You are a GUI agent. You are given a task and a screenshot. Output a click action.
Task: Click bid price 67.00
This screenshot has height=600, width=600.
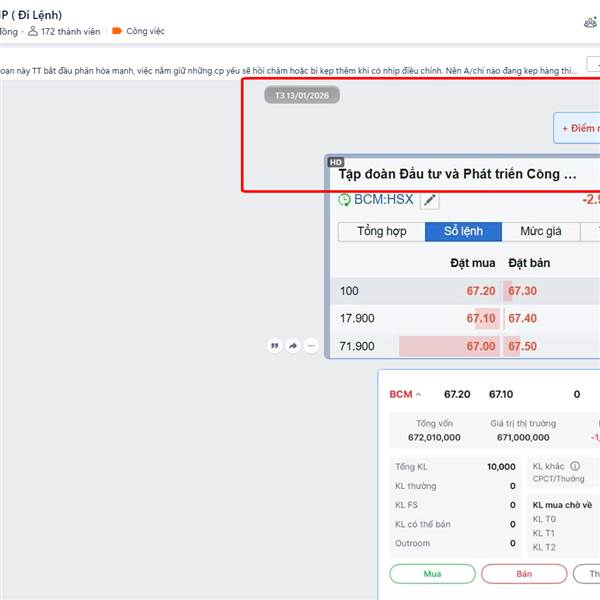click(x=481, y=346)
